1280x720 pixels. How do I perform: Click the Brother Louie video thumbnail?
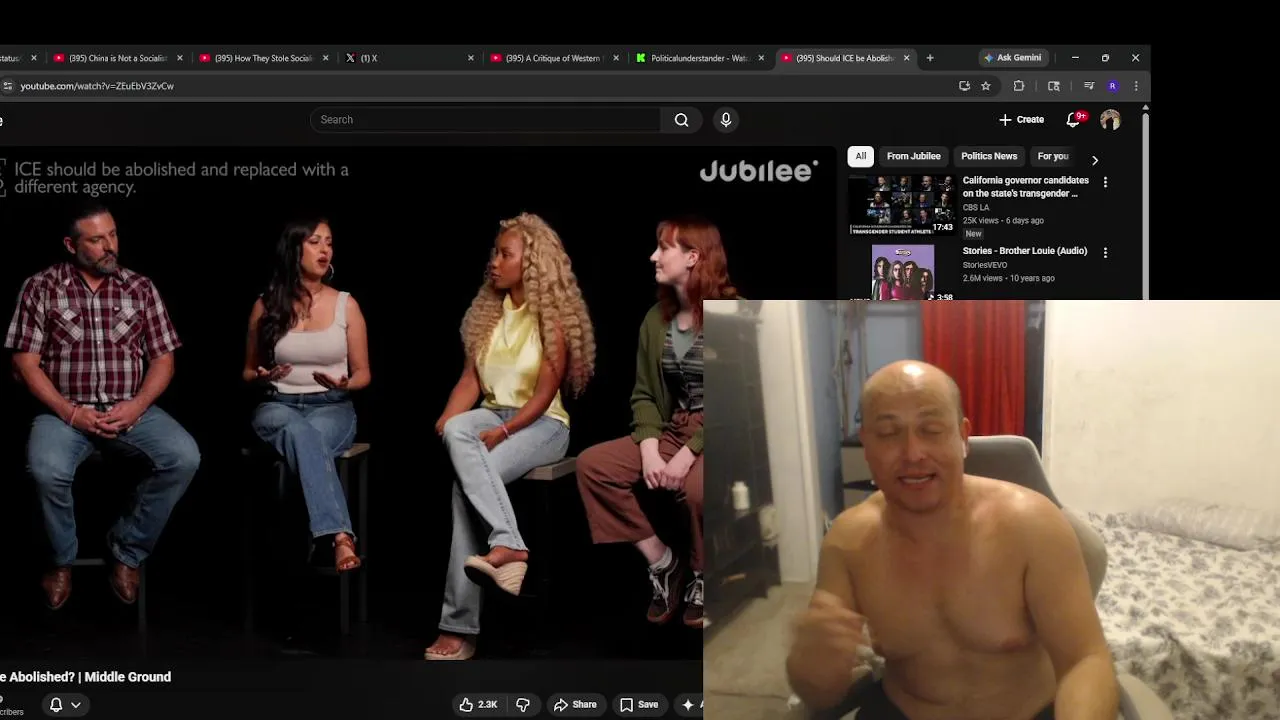pos(902,272)
